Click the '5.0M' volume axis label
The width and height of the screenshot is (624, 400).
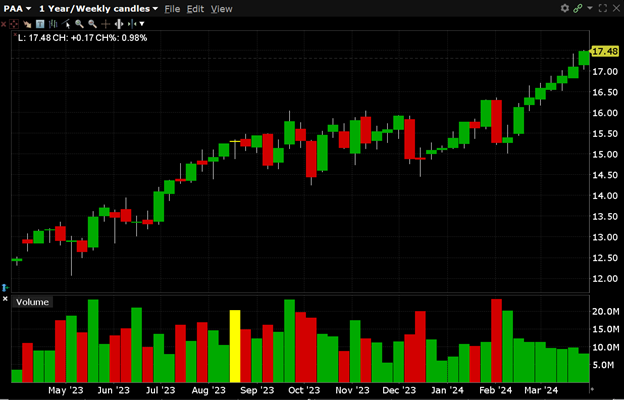pos(603,365)
